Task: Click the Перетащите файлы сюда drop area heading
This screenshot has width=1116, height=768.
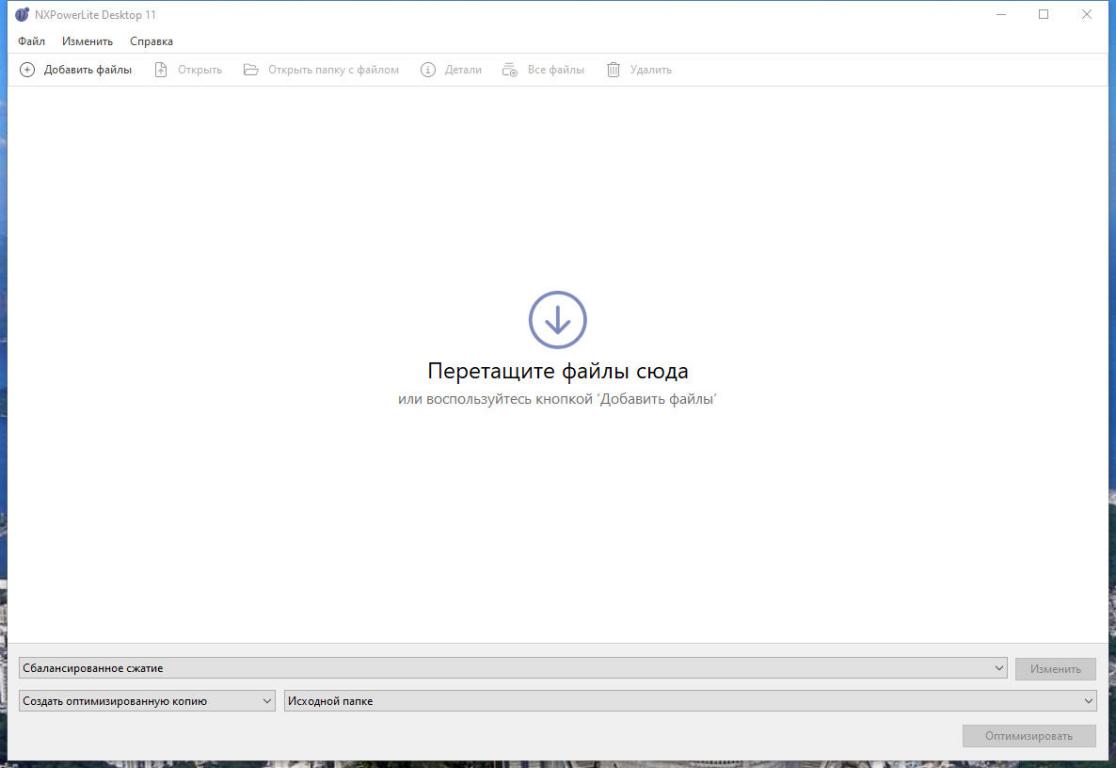Action: [557, 371]
